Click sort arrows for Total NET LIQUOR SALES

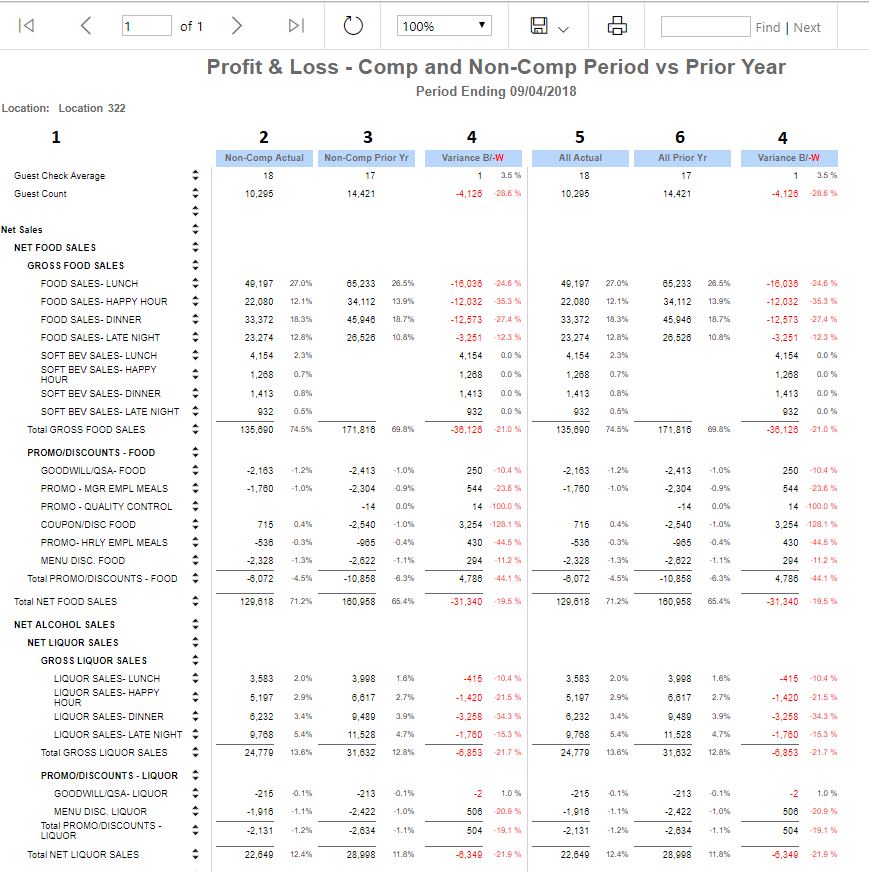195,854
